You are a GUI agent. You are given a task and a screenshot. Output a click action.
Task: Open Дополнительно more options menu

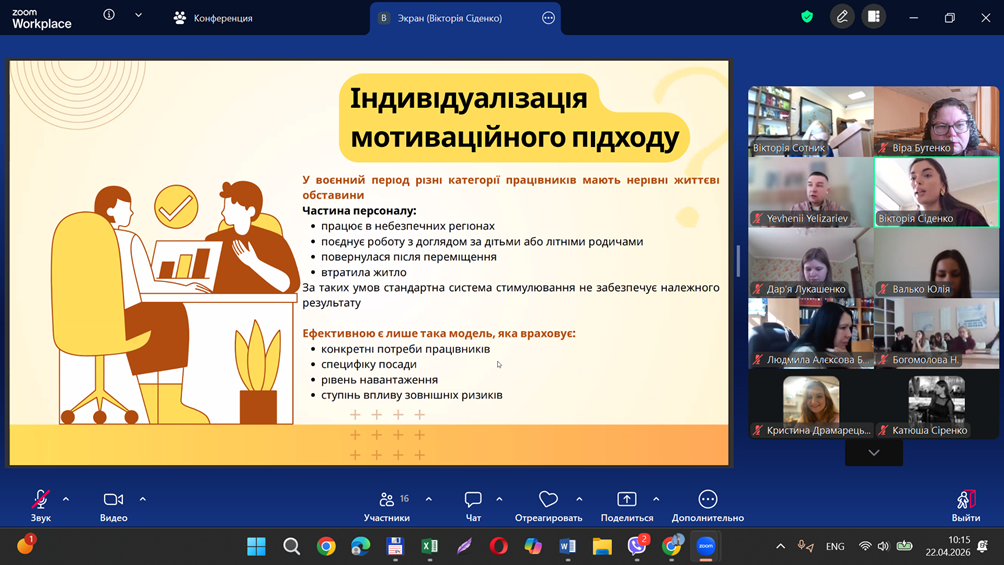click(x=708, y=505)
